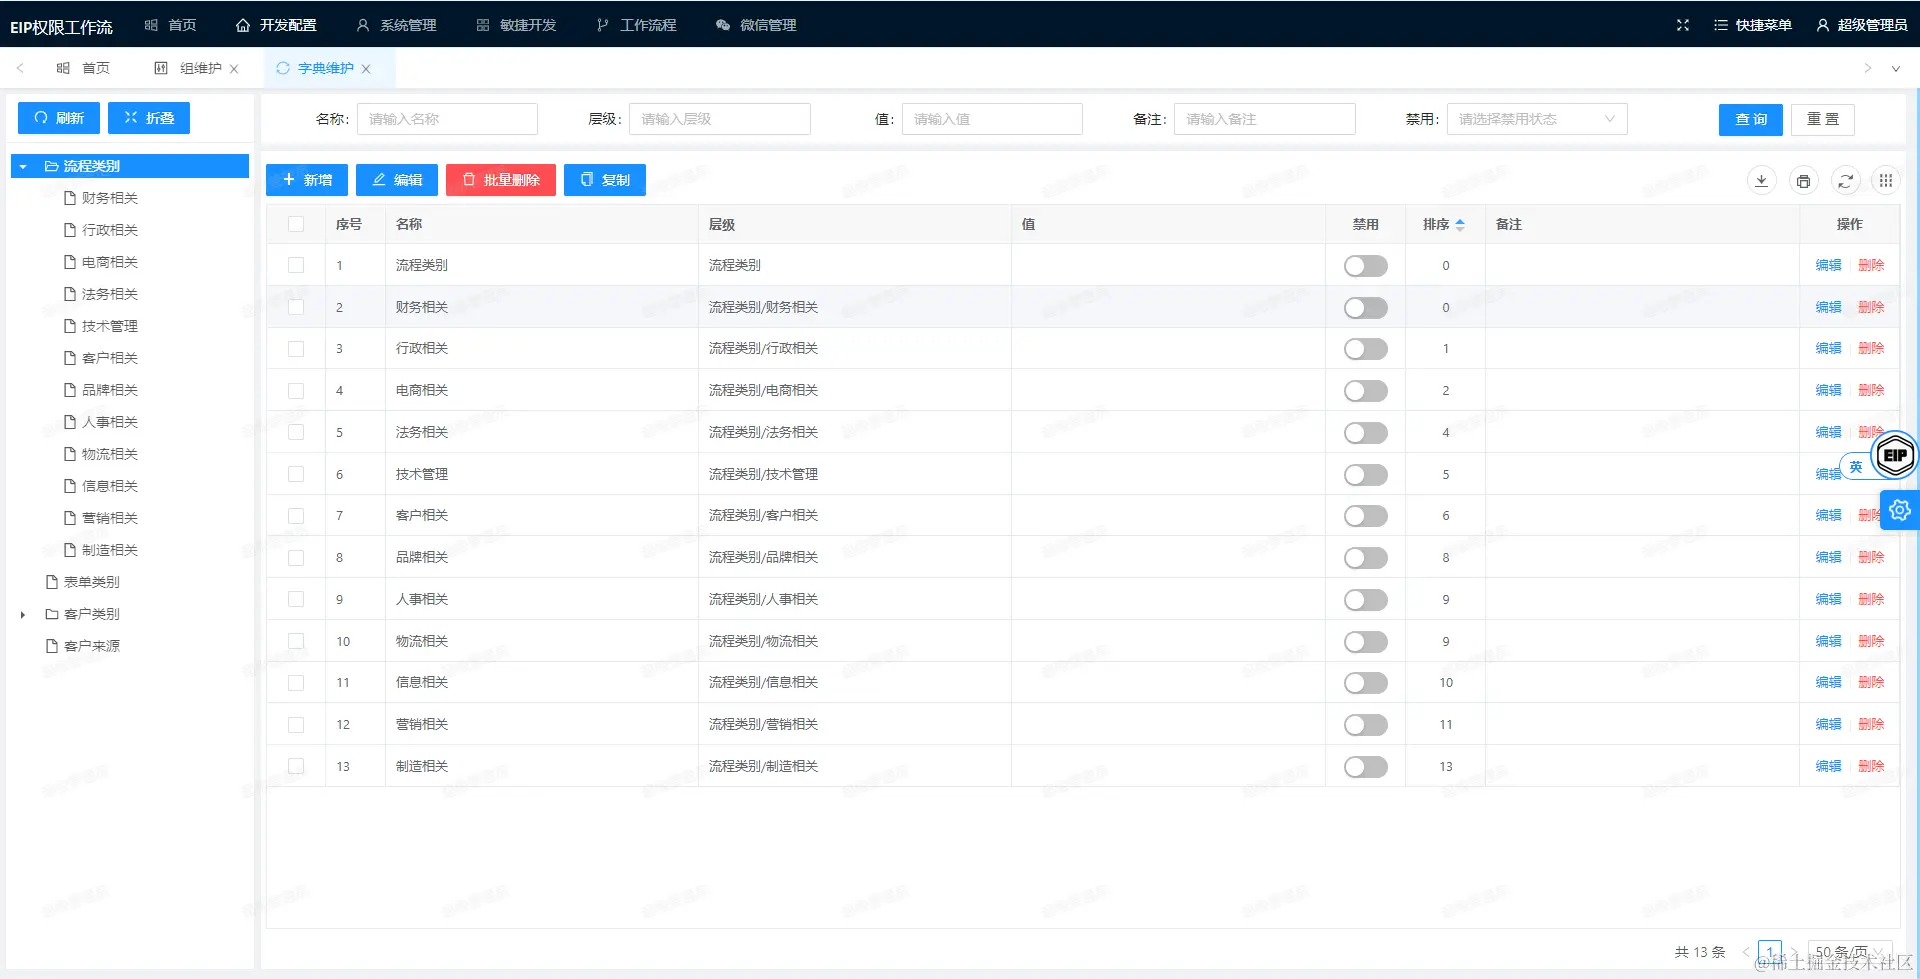Click the 英 language badge
The width and height of the screenshot is (1920, 979).
[1856, 467]
